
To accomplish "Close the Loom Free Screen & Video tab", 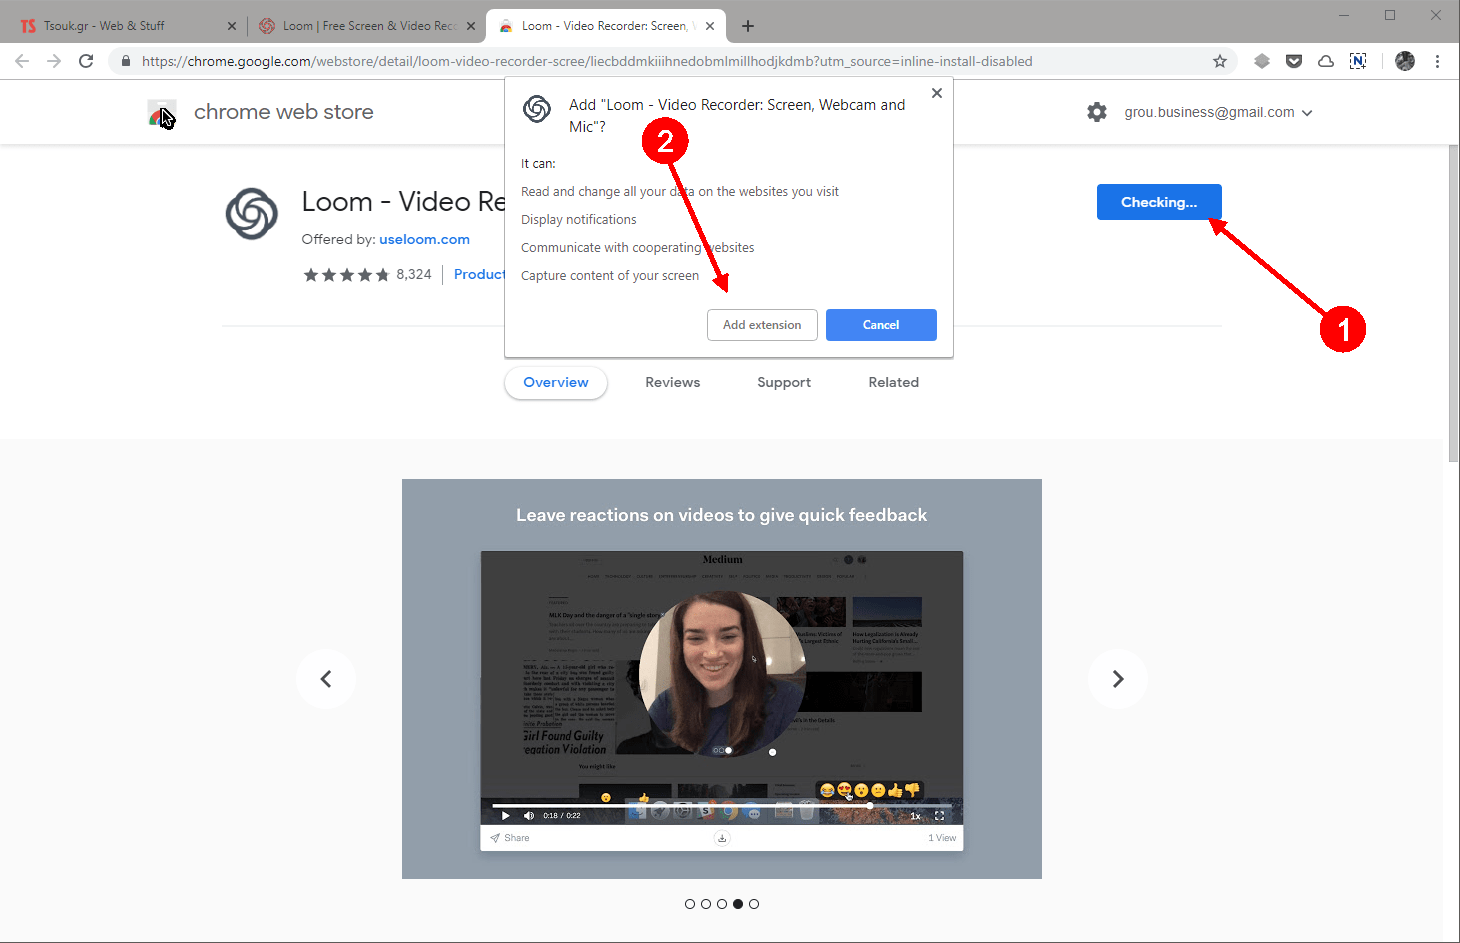I will click(x=471, y=26).
